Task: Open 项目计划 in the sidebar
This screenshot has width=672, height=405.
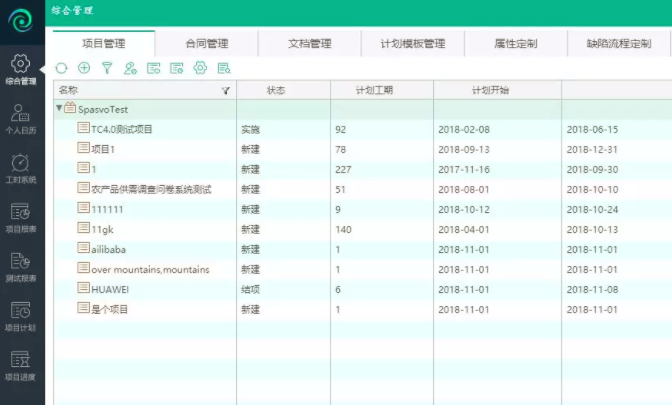Action: coord(22,315)
